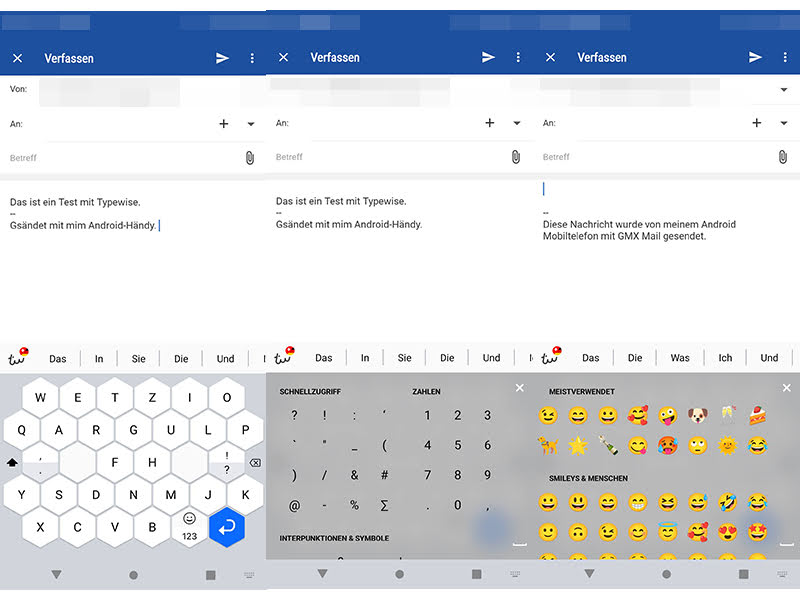Choose the suggestion 'Sie' in left screen

pos(139,359)
